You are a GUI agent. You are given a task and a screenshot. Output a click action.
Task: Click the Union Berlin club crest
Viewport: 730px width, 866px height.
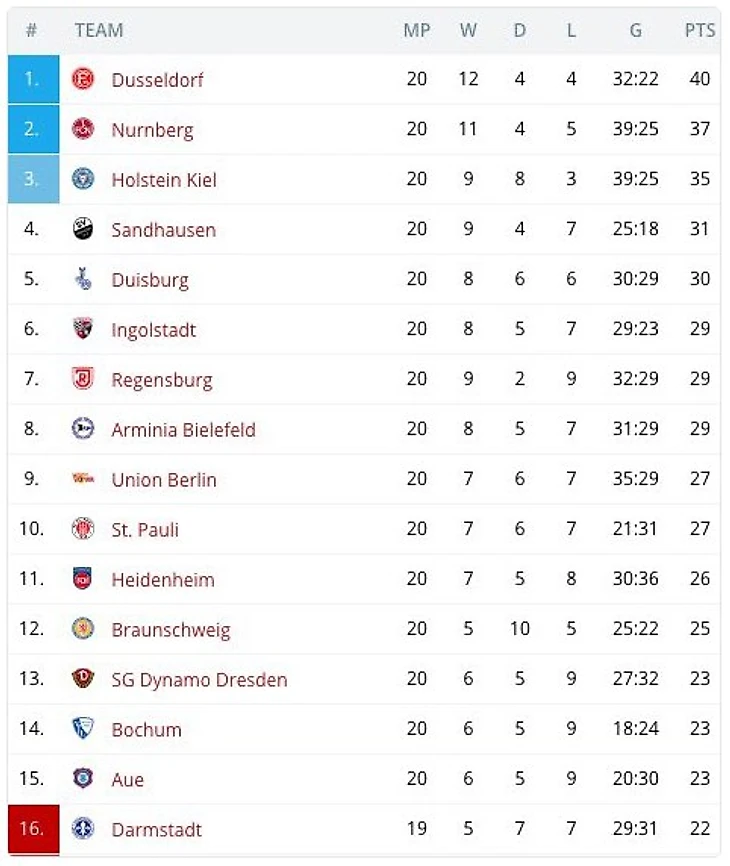click(x=83, y=479)
